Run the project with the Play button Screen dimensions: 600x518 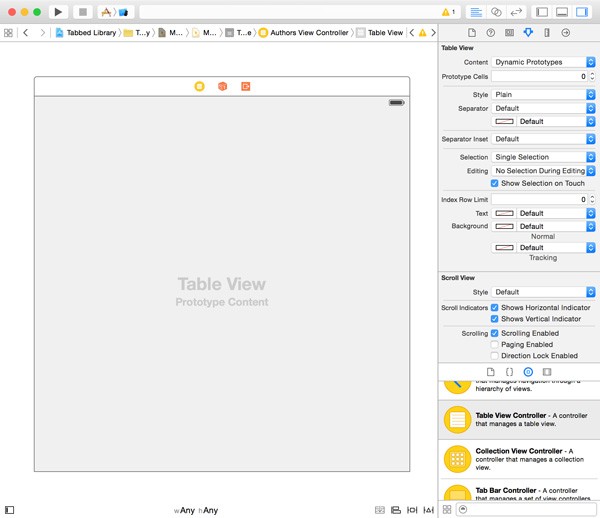coord(58,12)
